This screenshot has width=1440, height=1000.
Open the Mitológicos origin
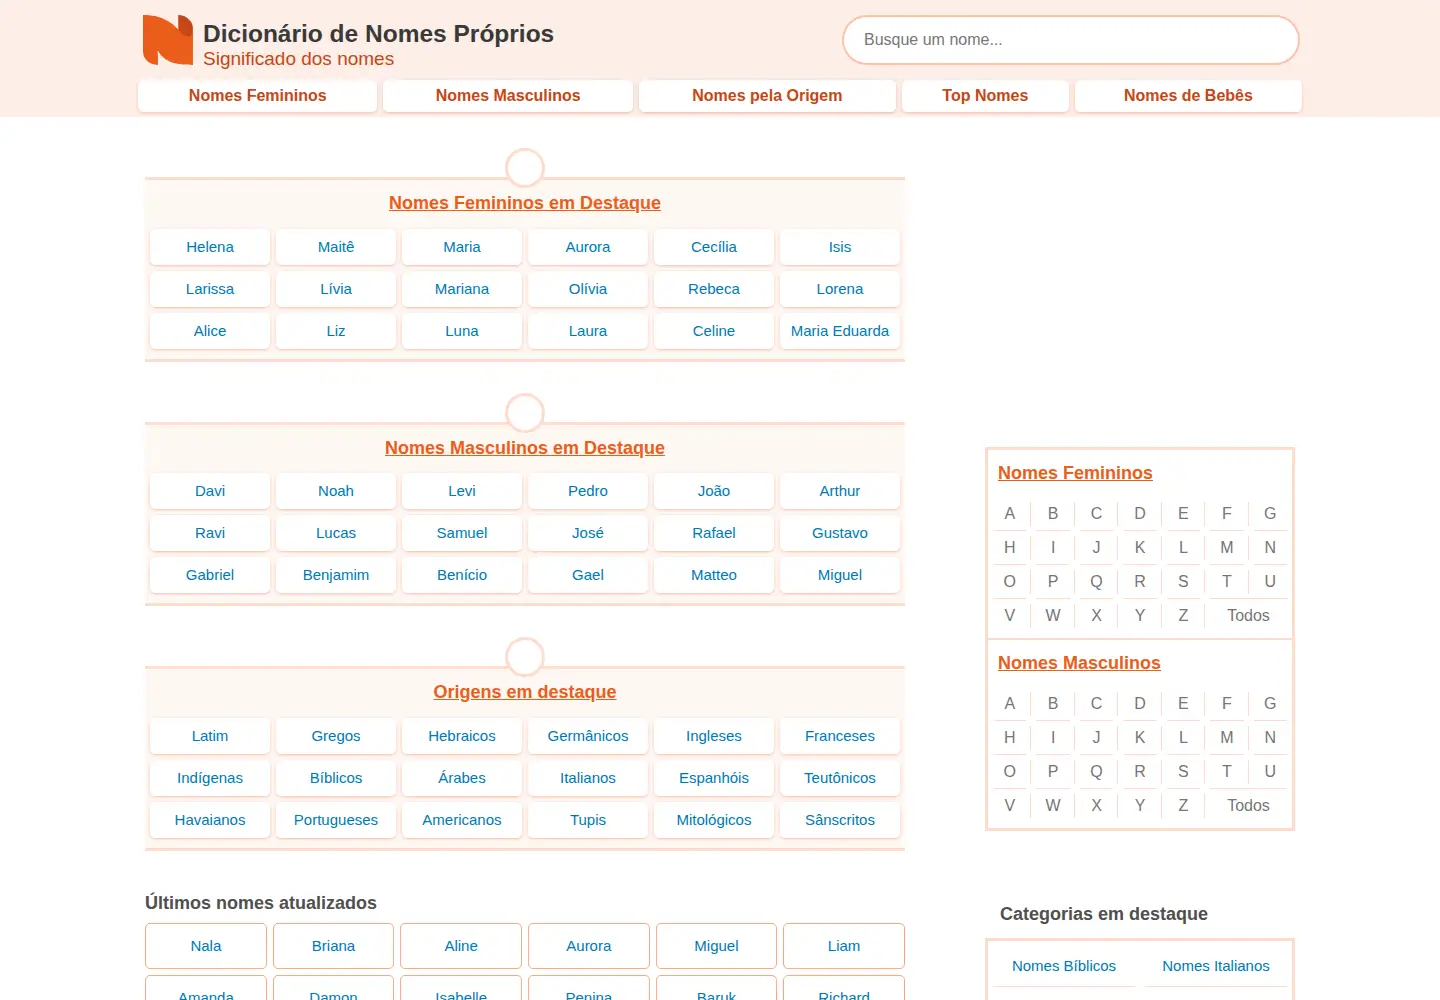[x=714, y=820]
